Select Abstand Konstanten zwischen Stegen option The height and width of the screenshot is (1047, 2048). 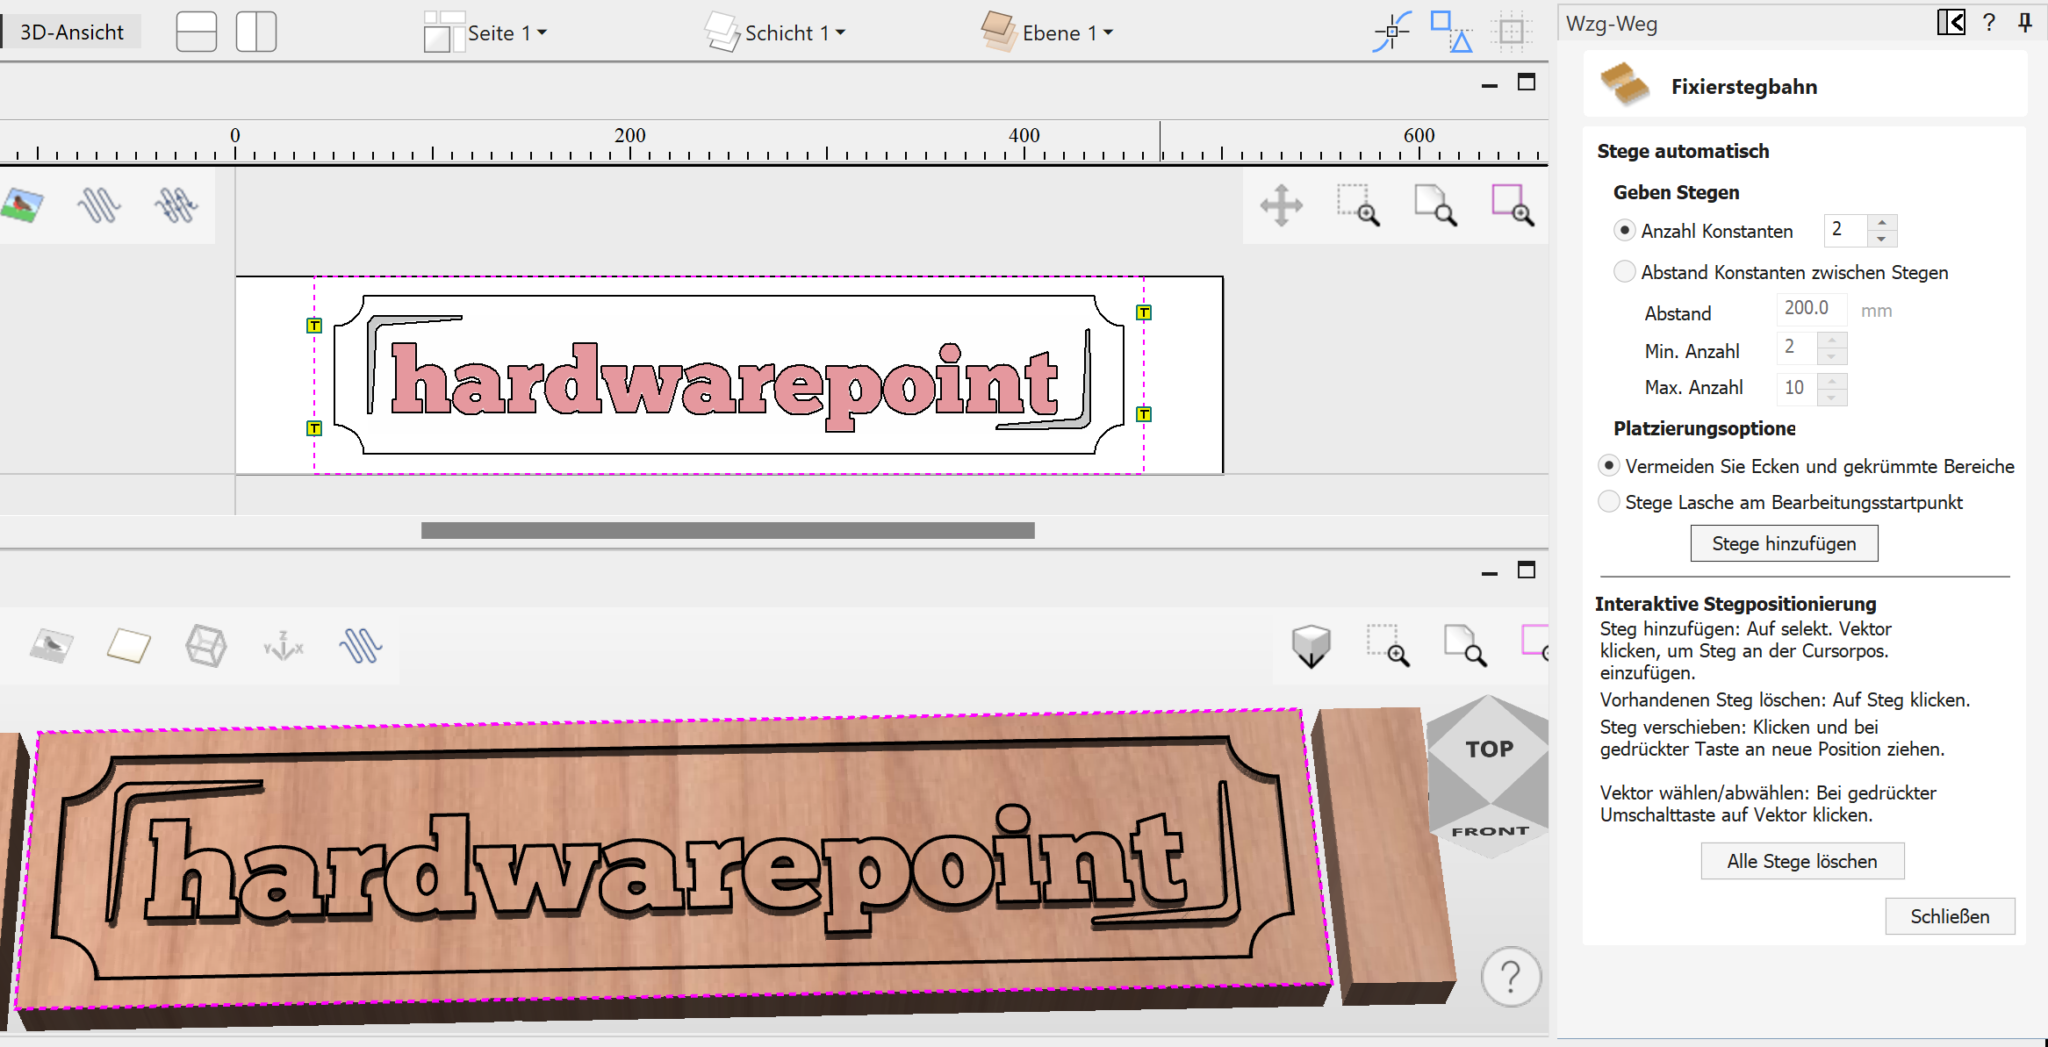(1624, 272)
